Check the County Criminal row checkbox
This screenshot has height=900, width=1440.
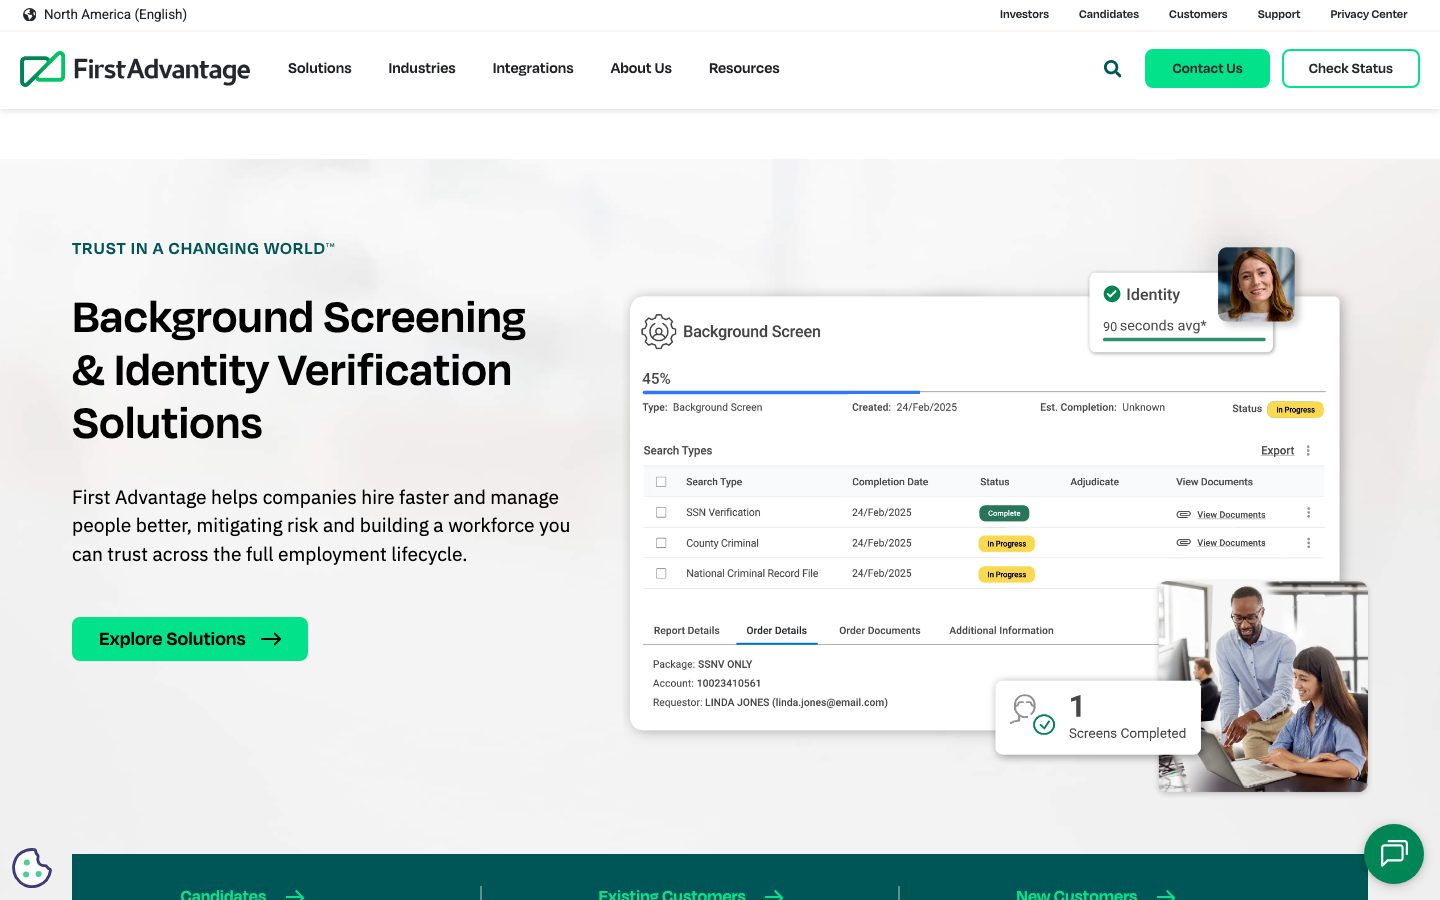(x=661, y=543)
